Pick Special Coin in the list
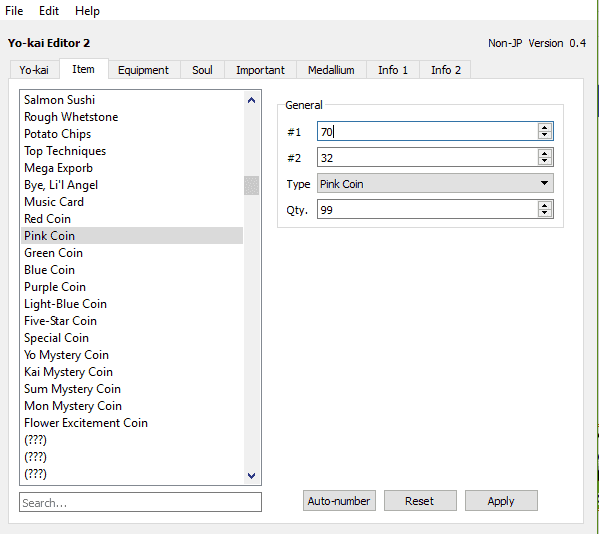599x534 pixels. tap(132, 338)
